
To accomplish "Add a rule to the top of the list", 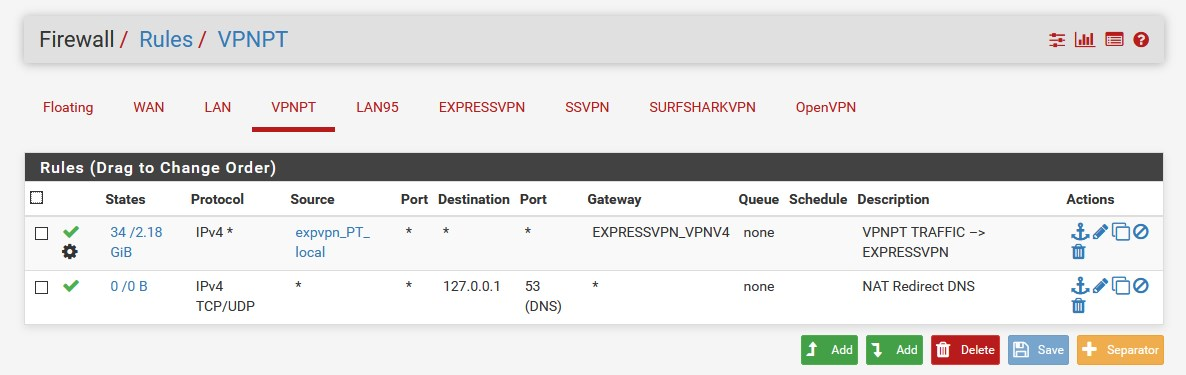I will pyautogui.click(x=830, y=350).
